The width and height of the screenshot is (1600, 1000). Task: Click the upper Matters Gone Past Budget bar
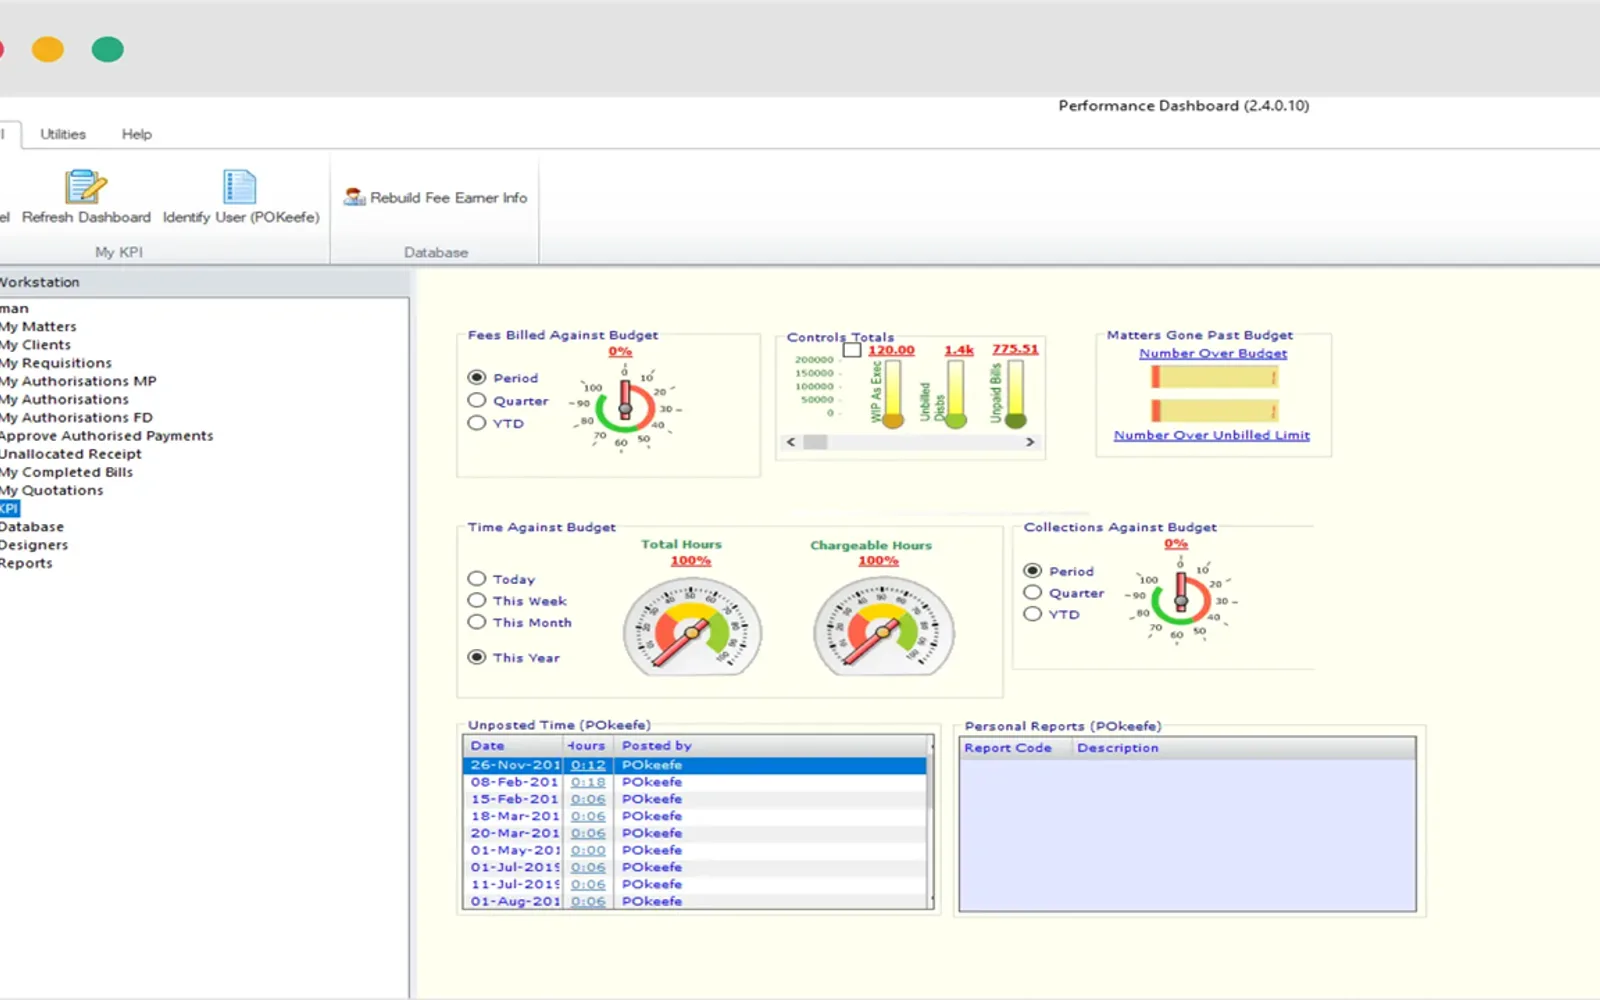1214,377
